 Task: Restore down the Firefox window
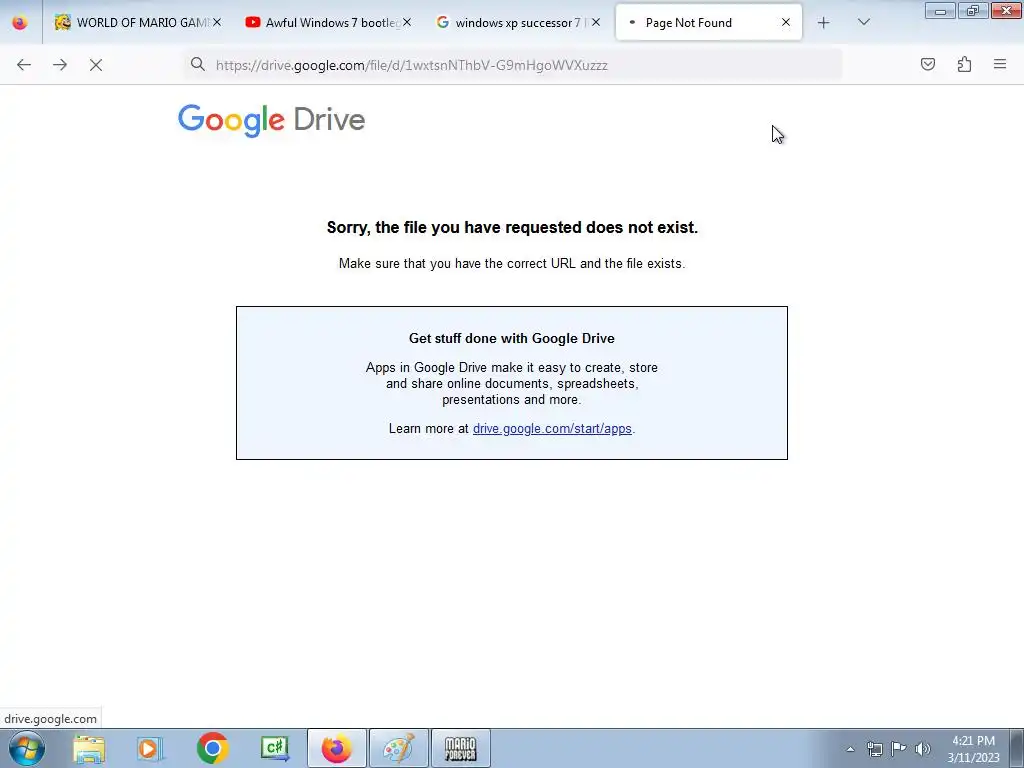coord(973,11)
